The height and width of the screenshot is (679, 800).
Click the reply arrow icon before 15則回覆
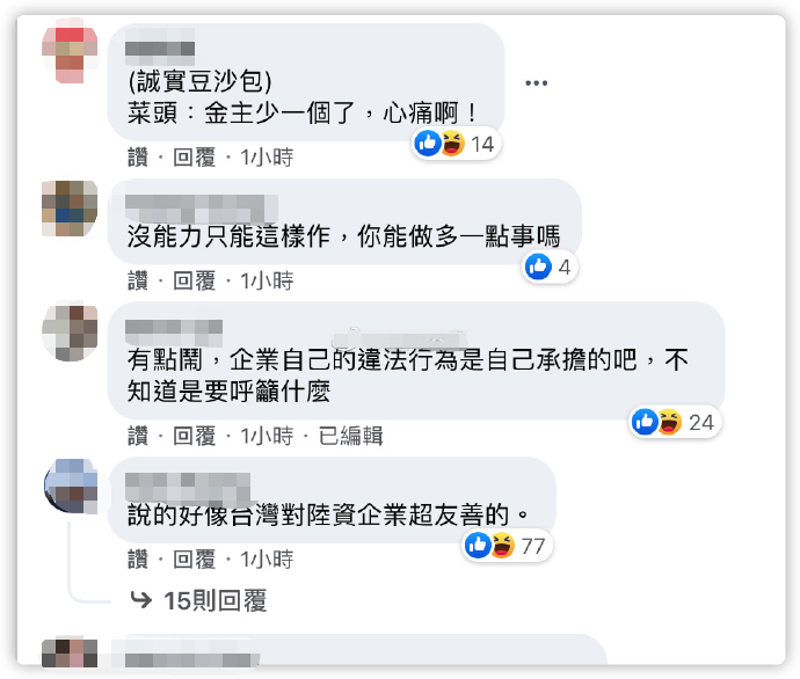click(x=141, y=600)
